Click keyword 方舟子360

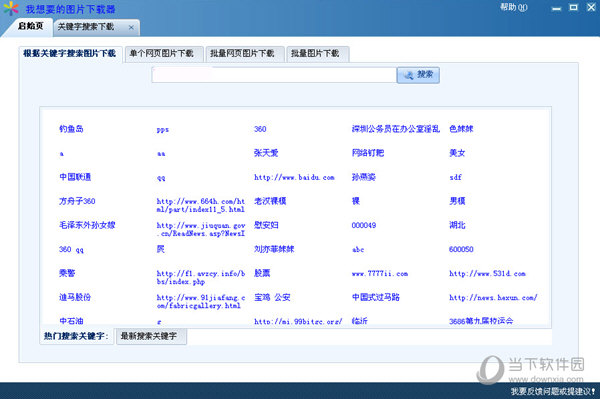tap(77, 201)
